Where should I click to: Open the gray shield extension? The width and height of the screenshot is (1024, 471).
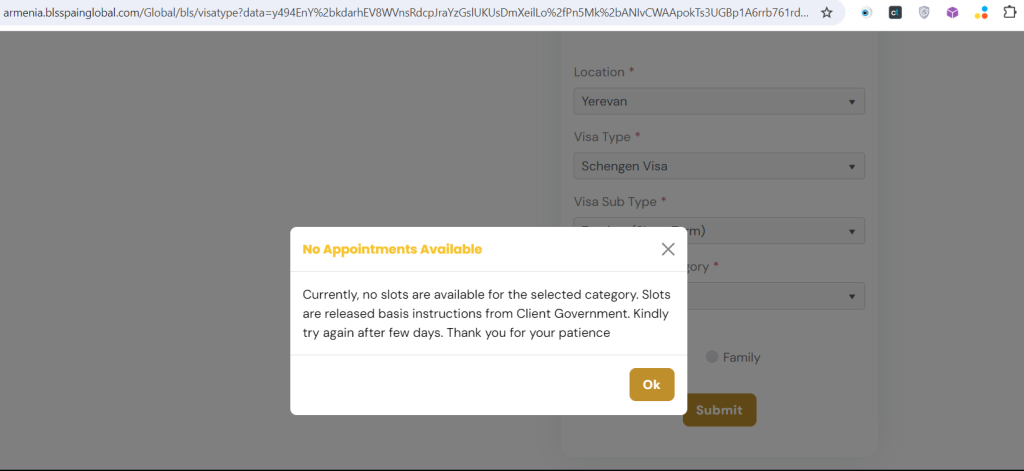pos(923,12)
